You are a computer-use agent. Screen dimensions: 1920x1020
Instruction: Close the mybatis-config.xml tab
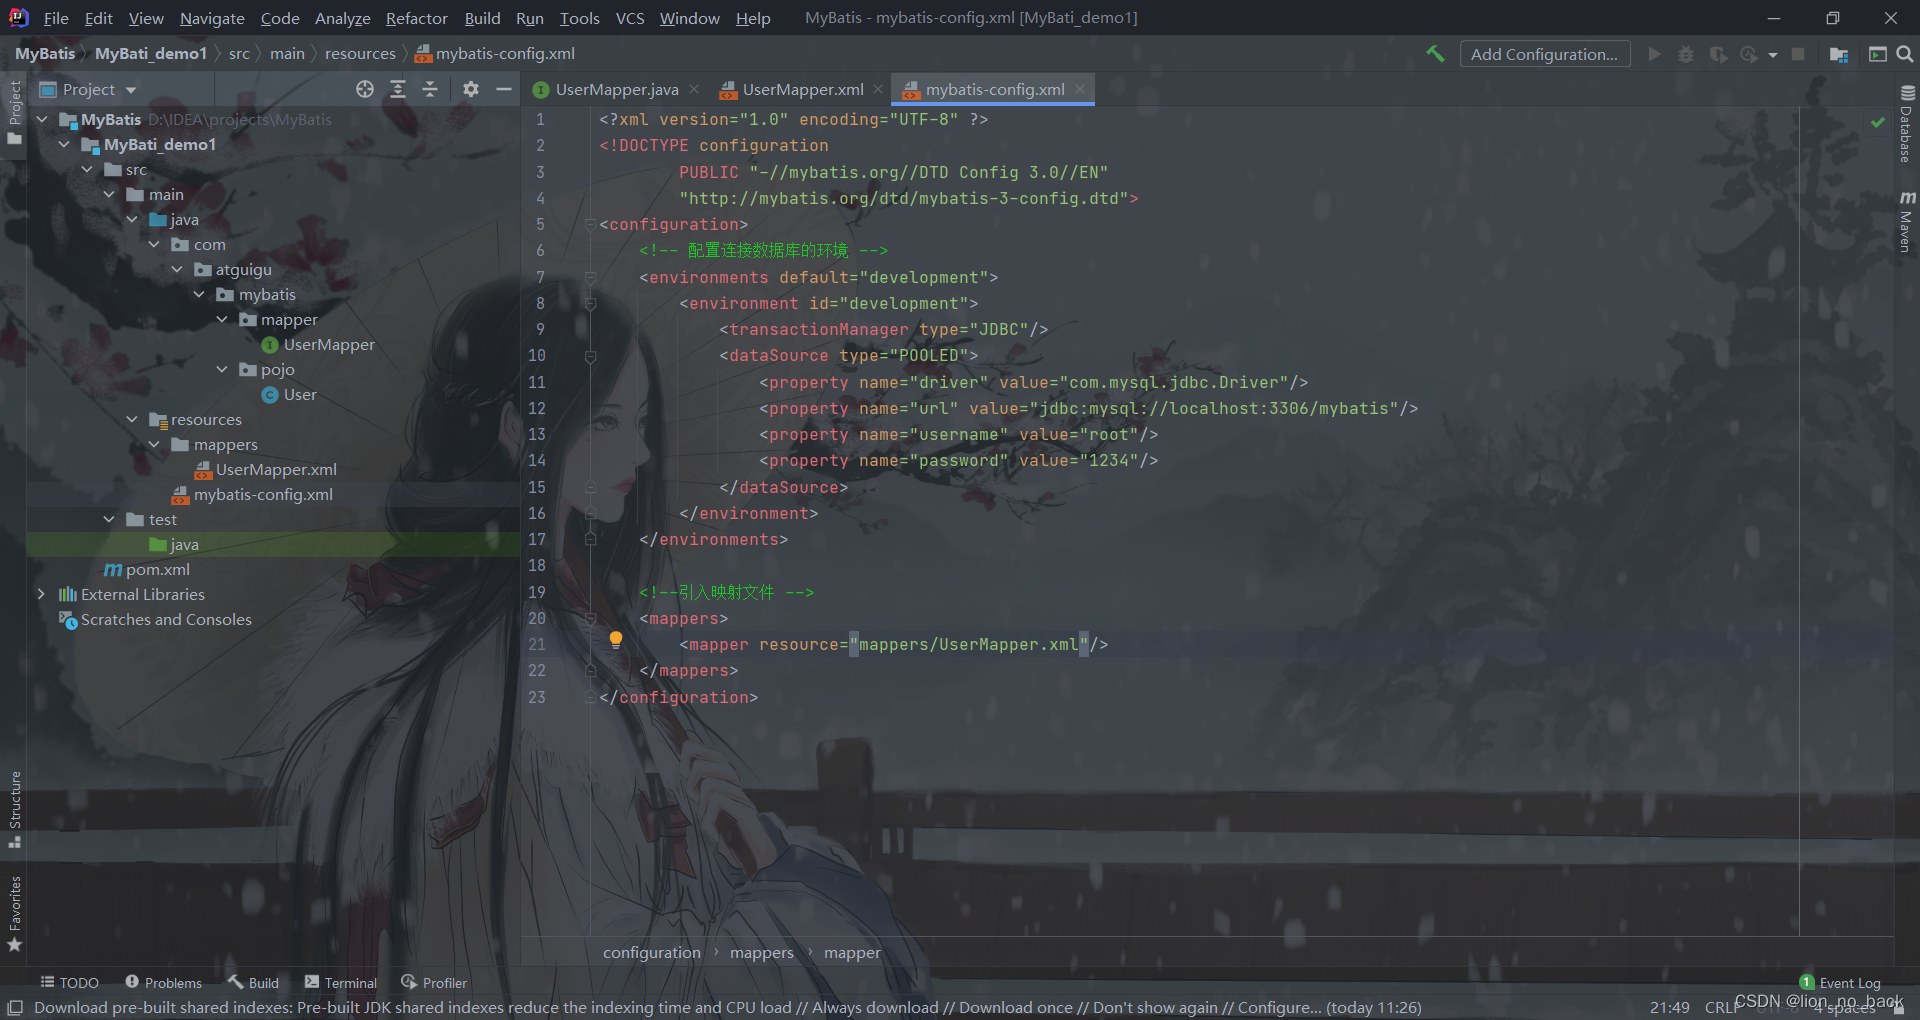pyautogui.click(x=1080, y=89)
